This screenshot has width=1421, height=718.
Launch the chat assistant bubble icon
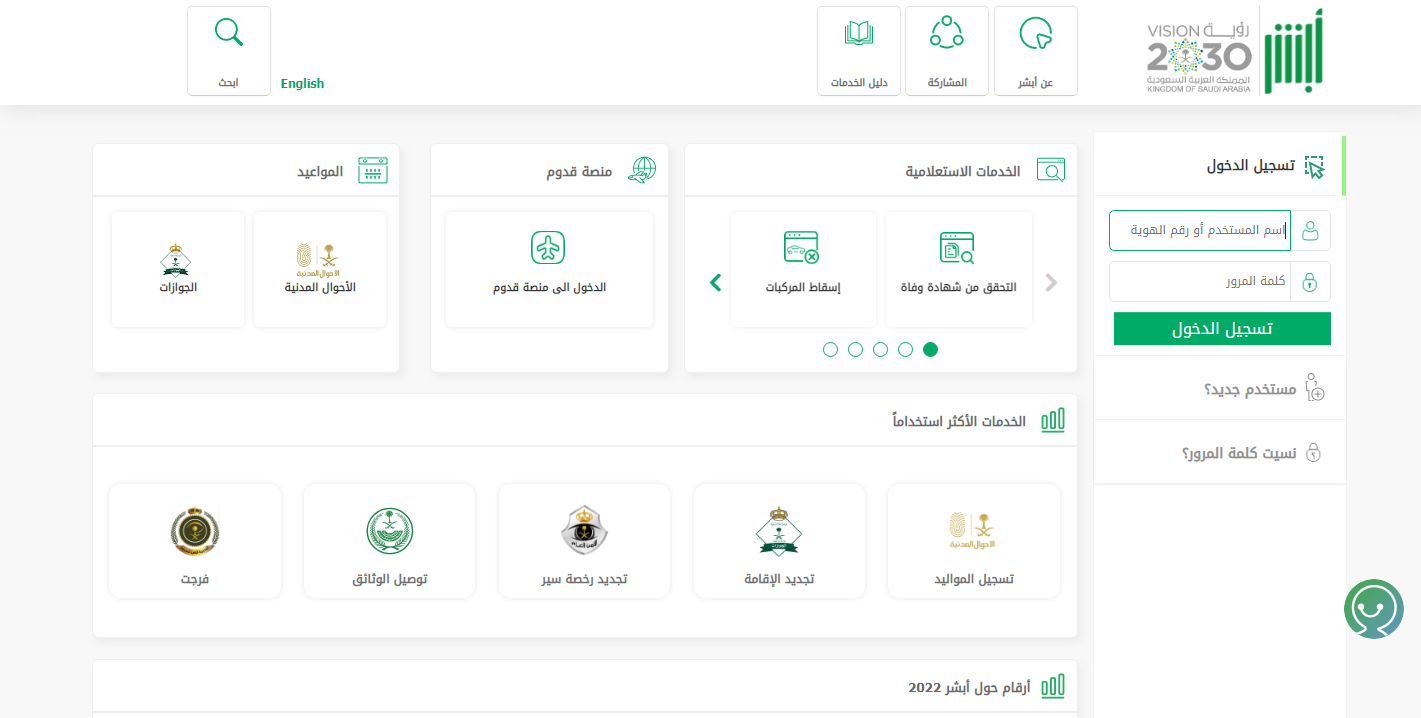pyautogui.click(x=1374, y=609)
